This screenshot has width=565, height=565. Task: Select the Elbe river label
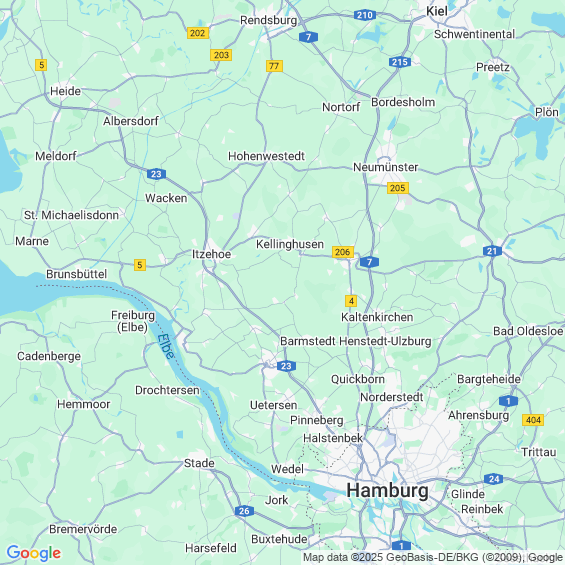tap(166, 346)
